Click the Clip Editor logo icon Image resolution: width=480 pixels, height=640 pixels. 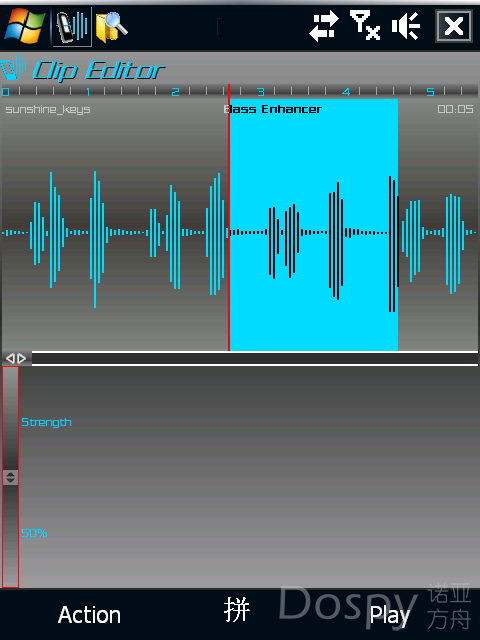point(13,68)
